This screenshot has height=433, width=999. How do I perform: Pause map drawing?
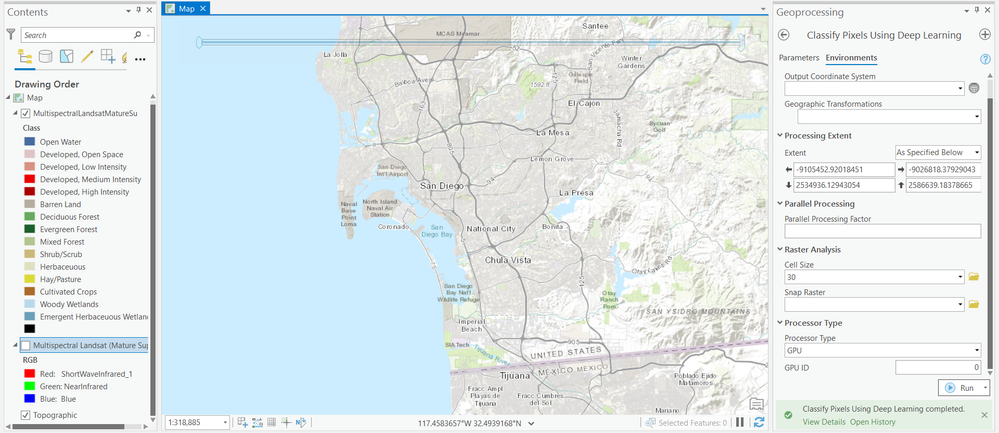point(740,422)
